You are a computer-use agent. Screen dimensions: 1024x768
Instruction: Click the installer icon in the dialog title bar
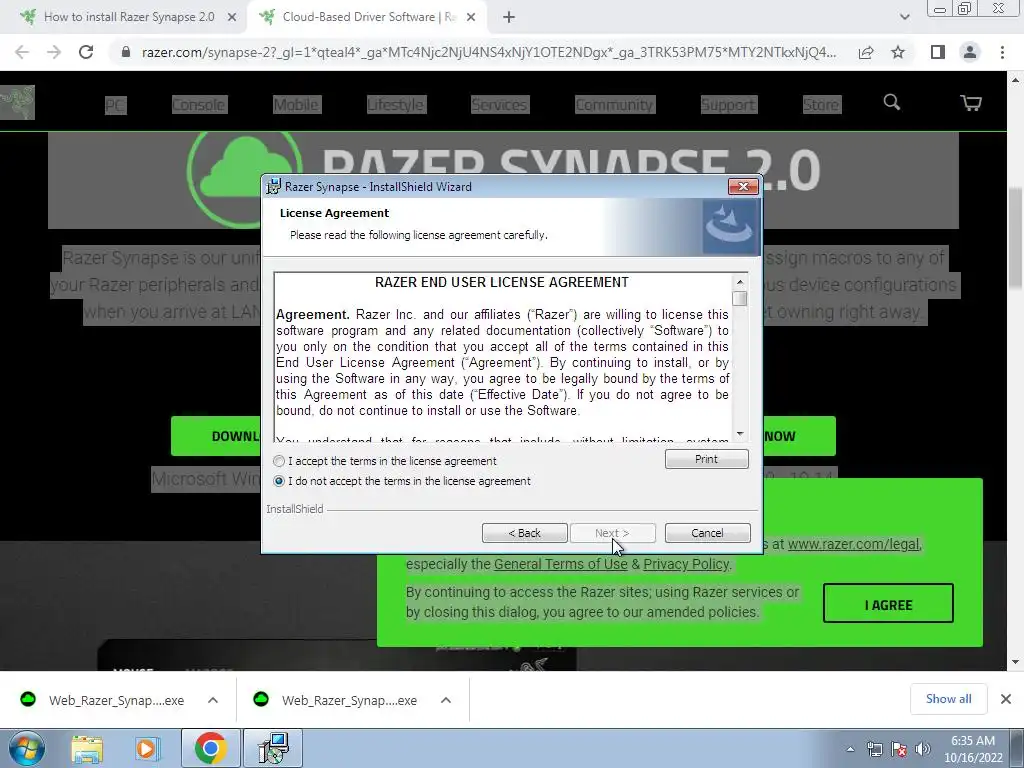(274, 187)
